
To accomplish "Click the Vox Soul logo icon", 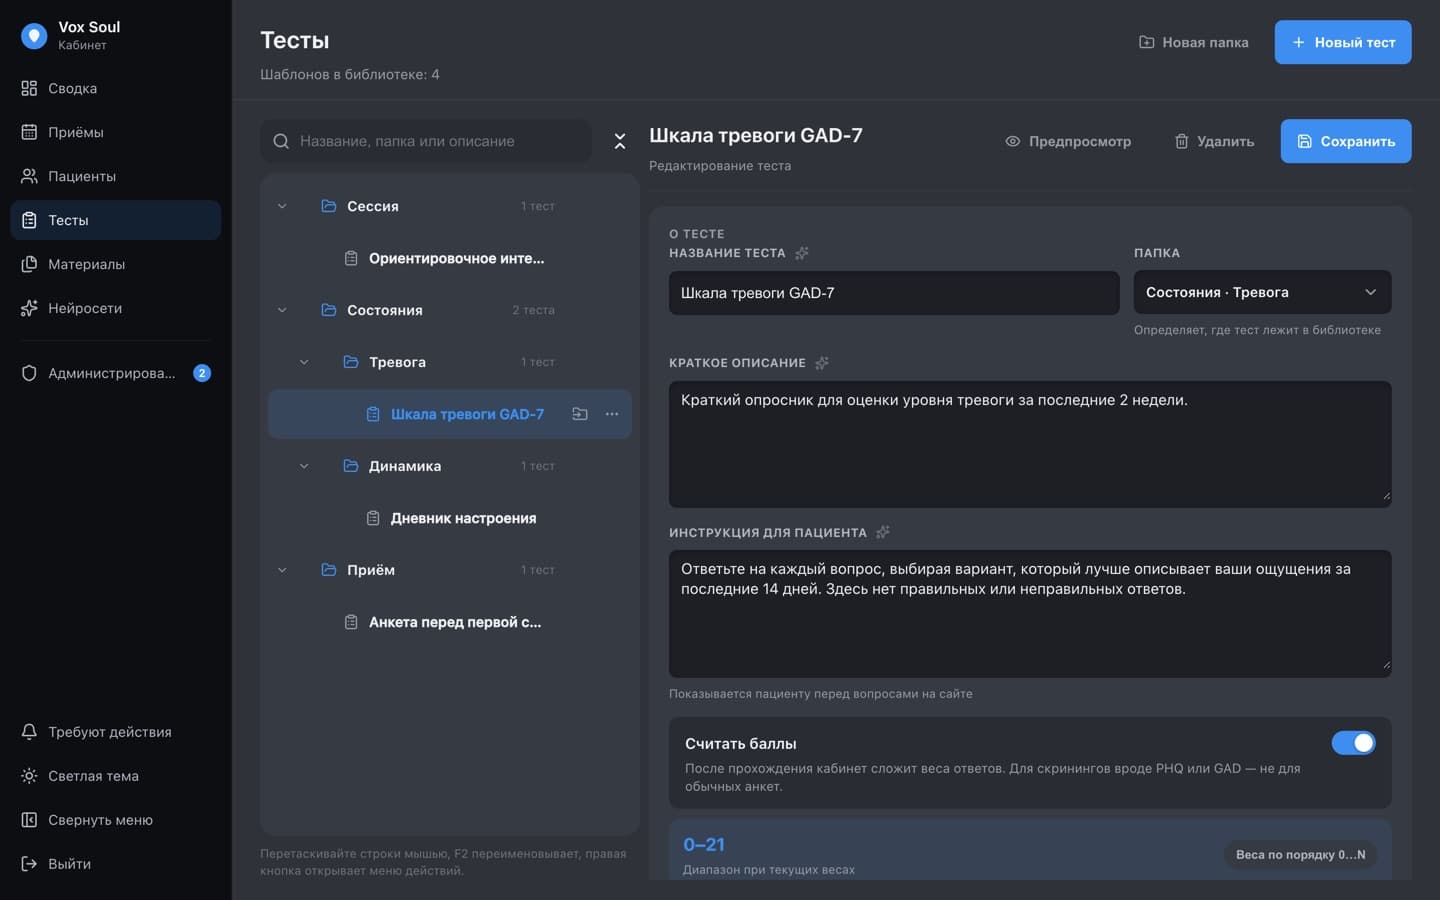I will pyautogui.click(x=34, y=36).
